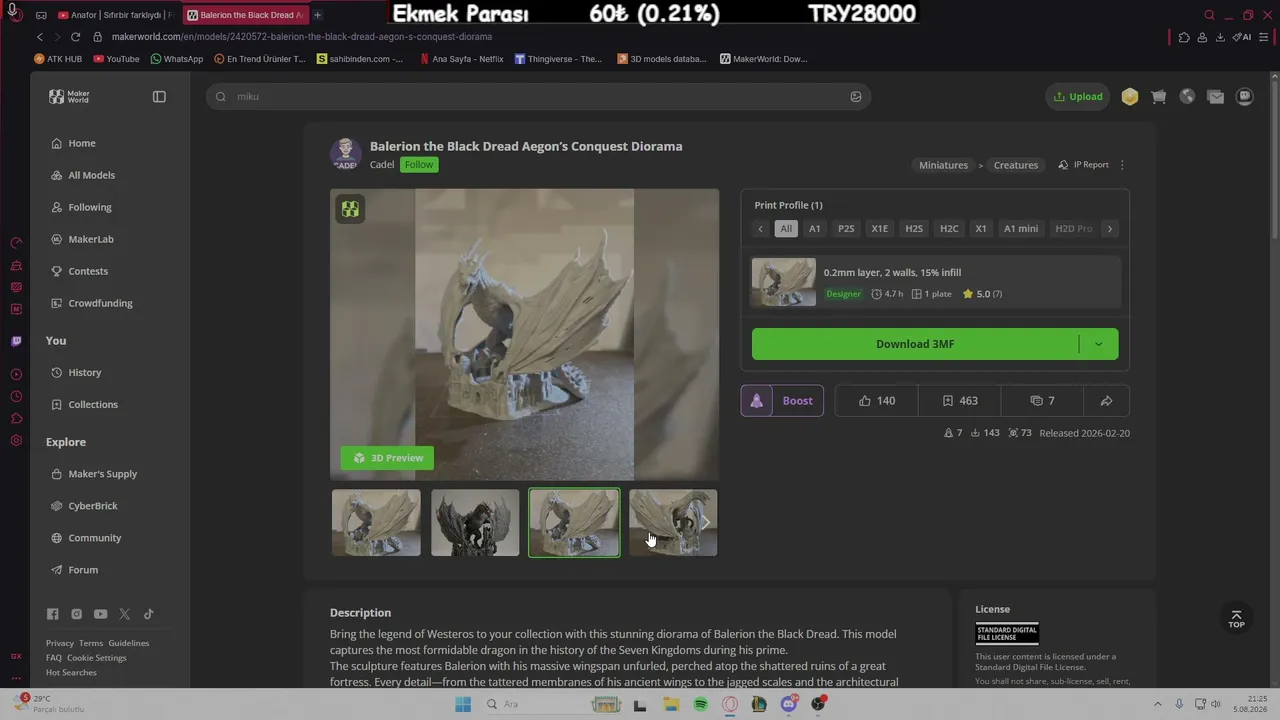The height and width of the screenshot is (720, 1280).
Task: Expand the Download 3MF options arrow
Action: click(1098, 344)
